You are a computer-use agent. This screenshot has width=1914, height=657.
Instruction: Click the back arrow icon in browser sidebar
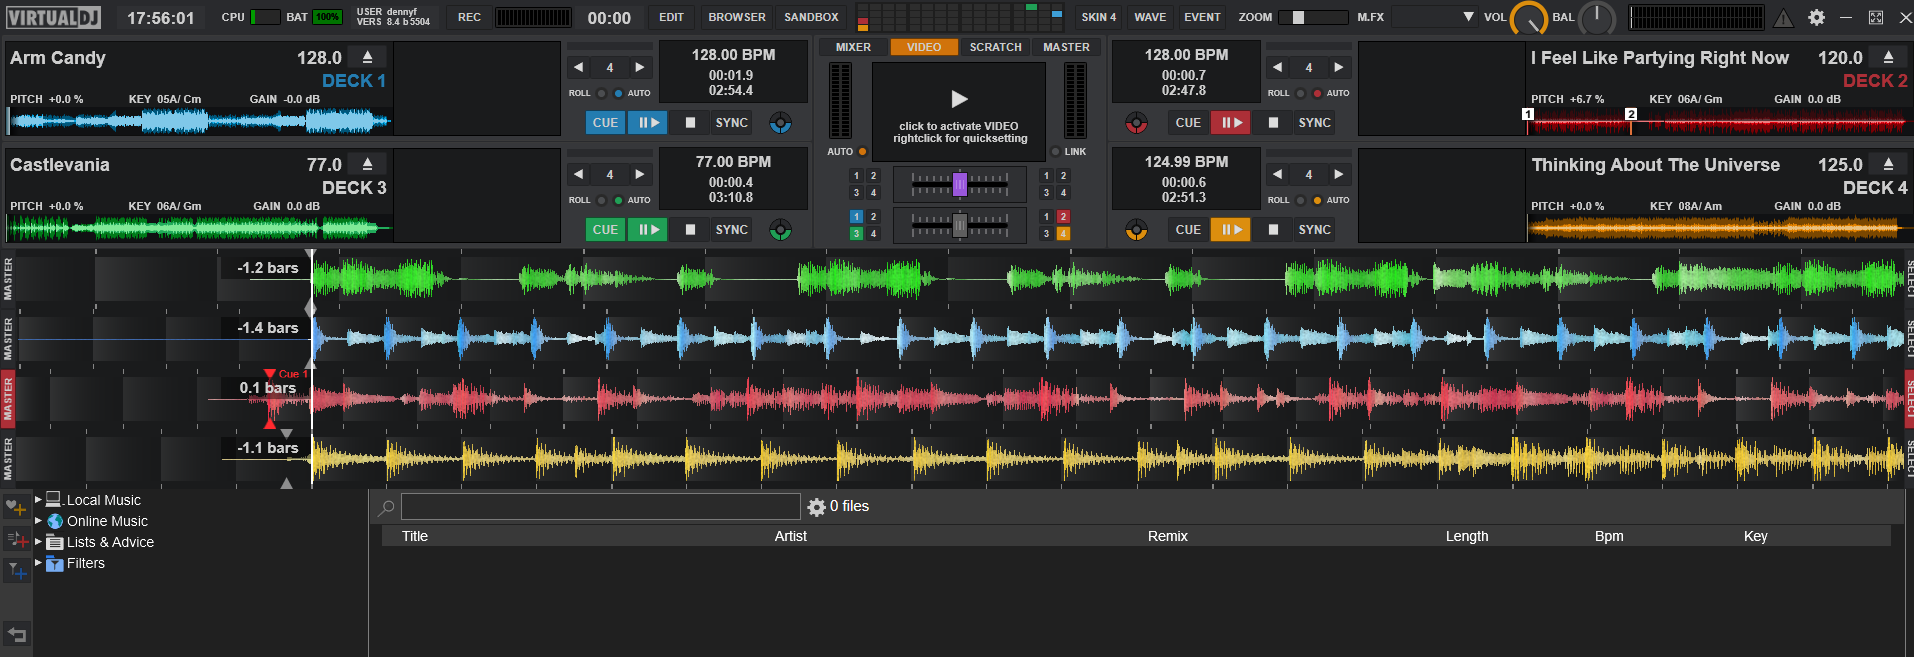click(x=16, y=633)
